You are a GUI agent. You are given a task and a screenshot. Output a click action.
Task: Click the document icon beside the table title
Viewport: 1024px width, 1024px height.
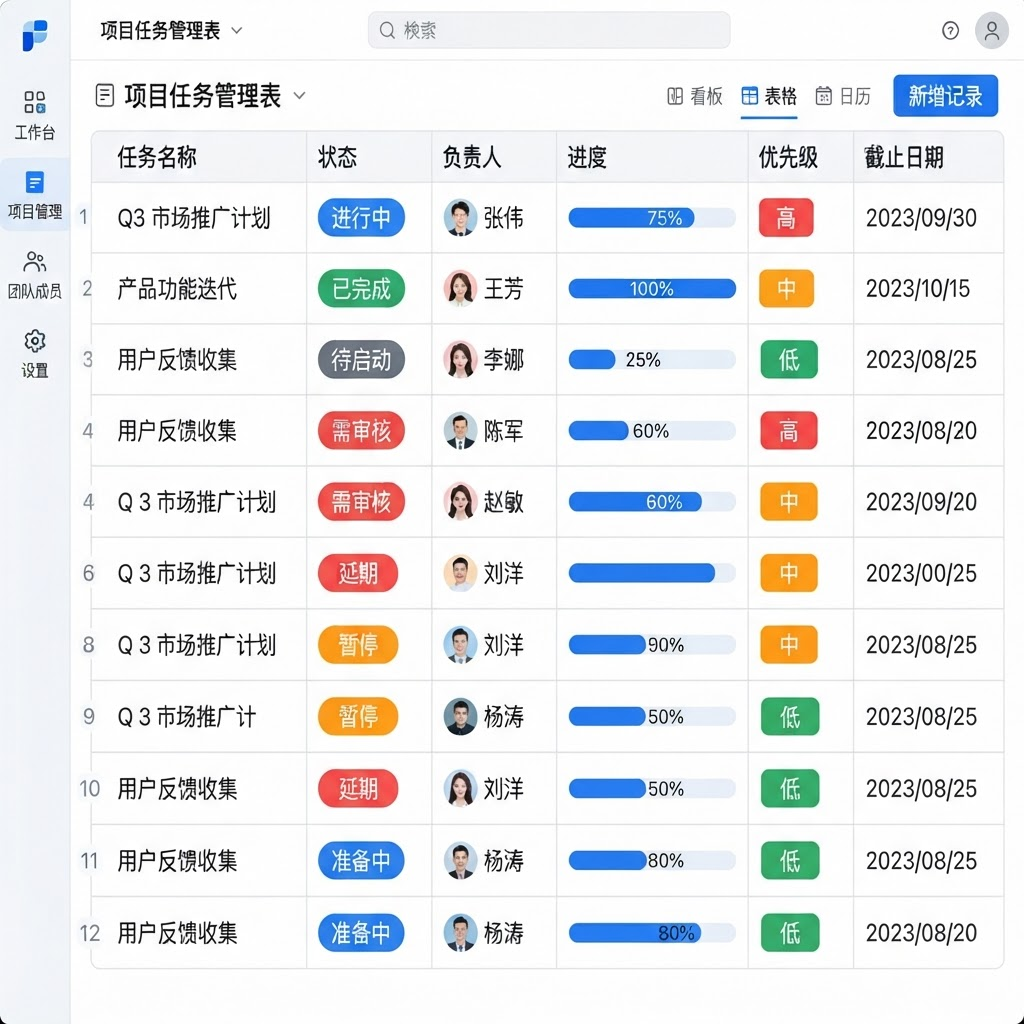click(104, 95)
